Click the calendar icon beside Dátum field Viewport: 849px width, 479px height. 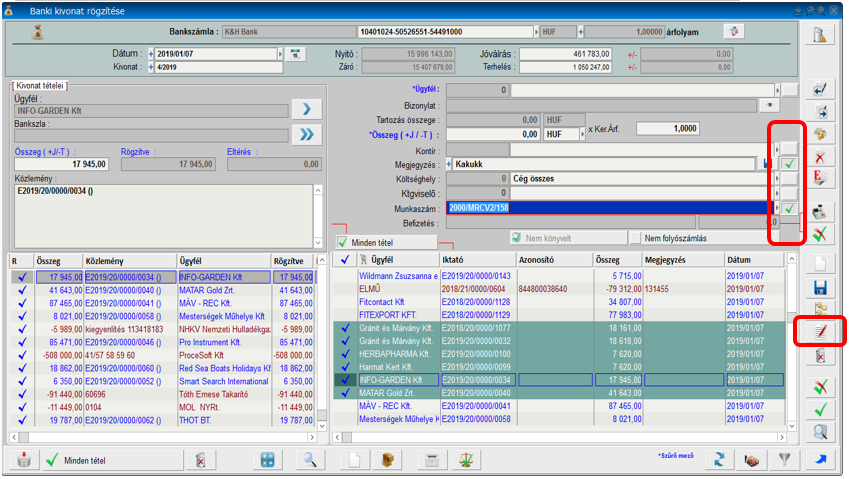pyautogui.click(x=296, y=54)
